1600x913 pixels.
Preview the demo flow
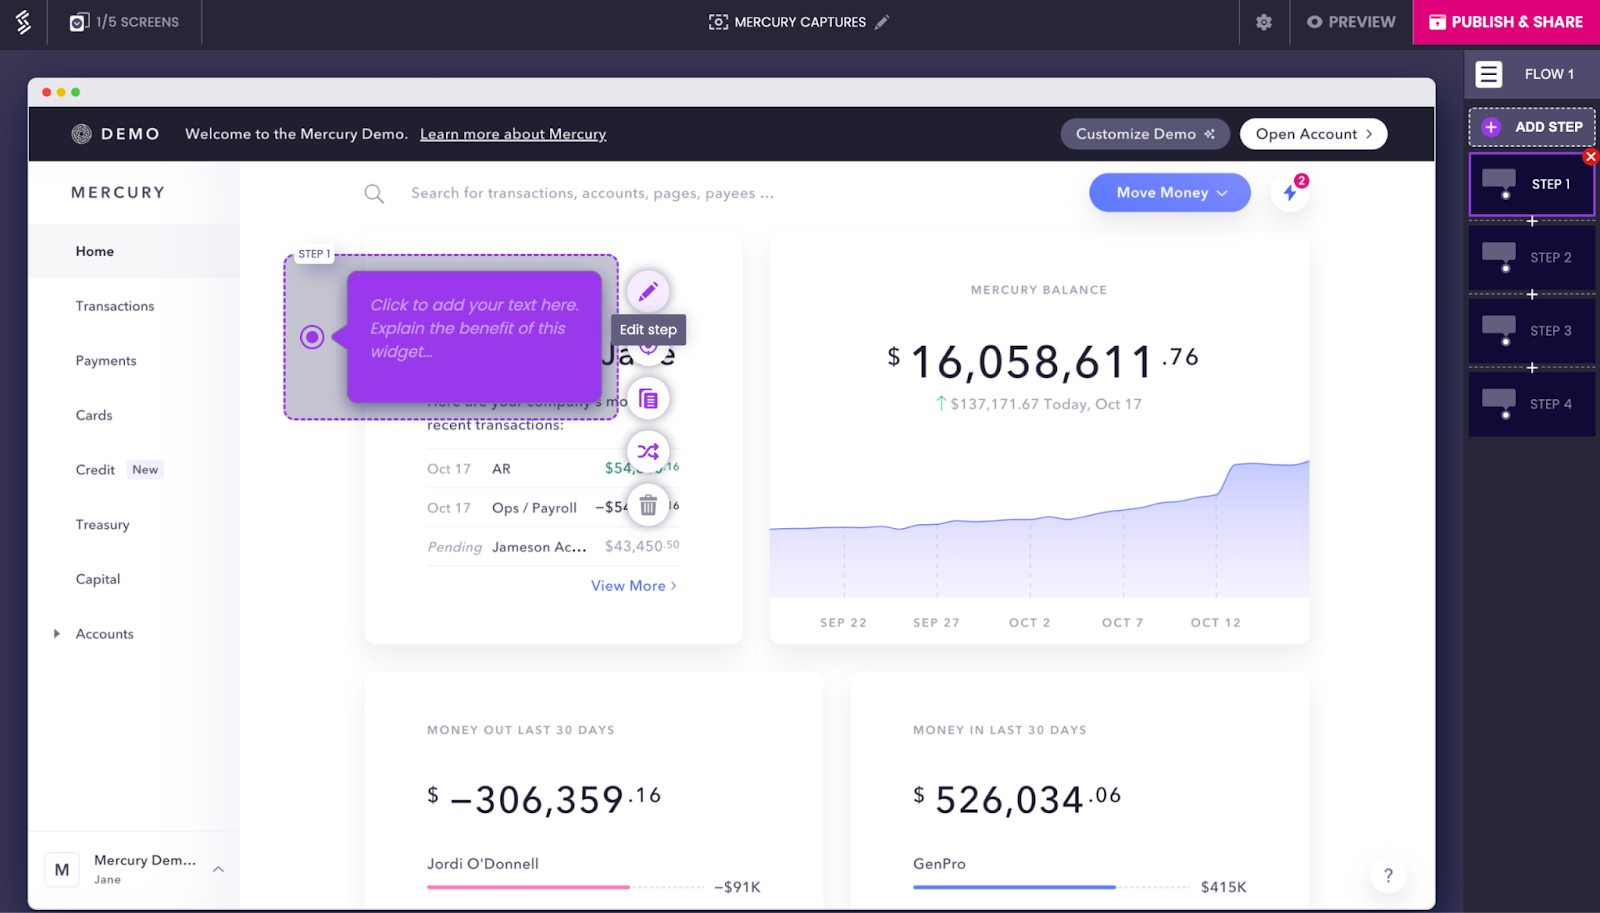(1351, 22)
